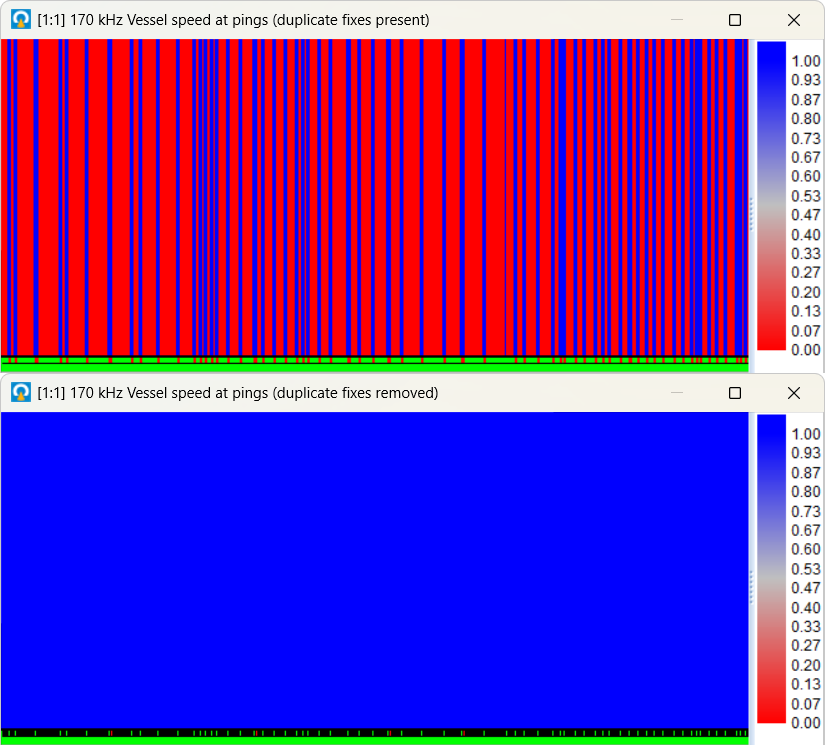
Task: Click the 0.20 legend label in the top window
Action: pos(806,293)
